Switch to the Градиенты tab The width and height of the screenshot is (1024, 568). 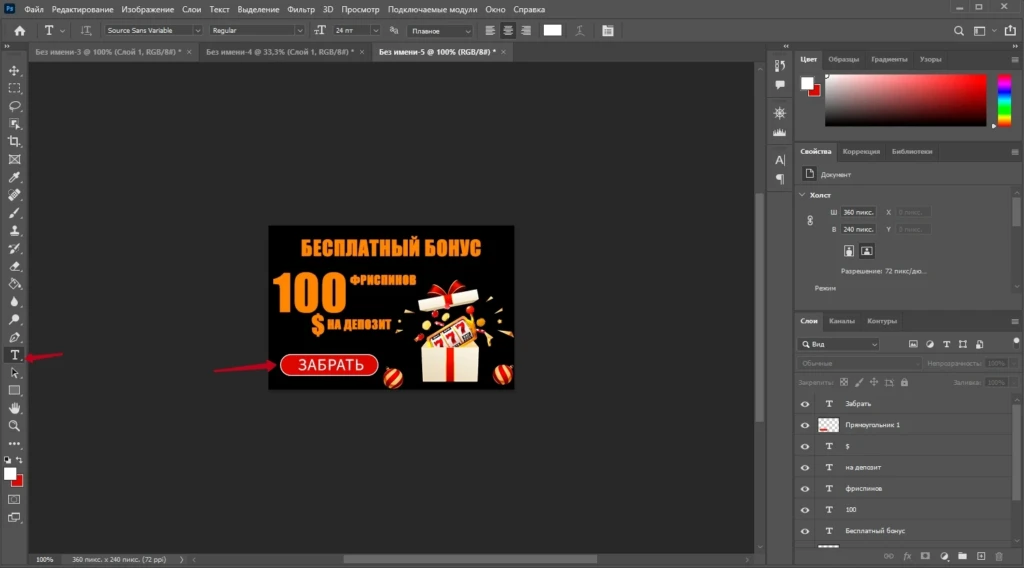pyautogui.click(x=889, y=59)
